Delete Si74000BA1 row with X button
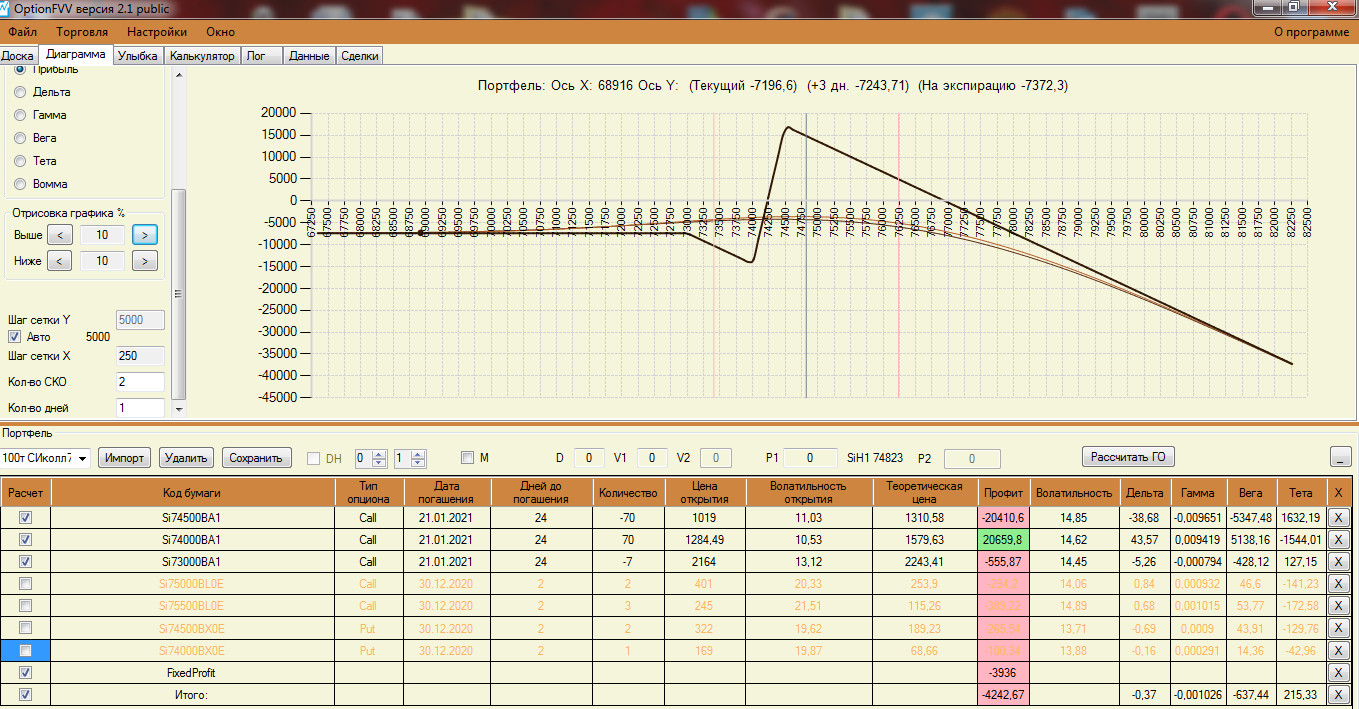1359x709 pixels. click(1340, 540)
